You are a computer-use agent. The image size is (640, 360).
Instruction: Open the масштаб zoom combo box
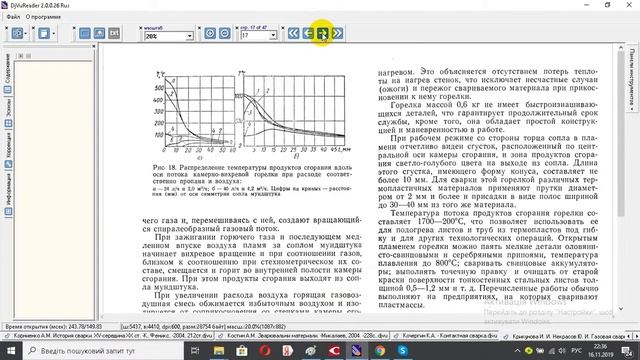point(169,36)
